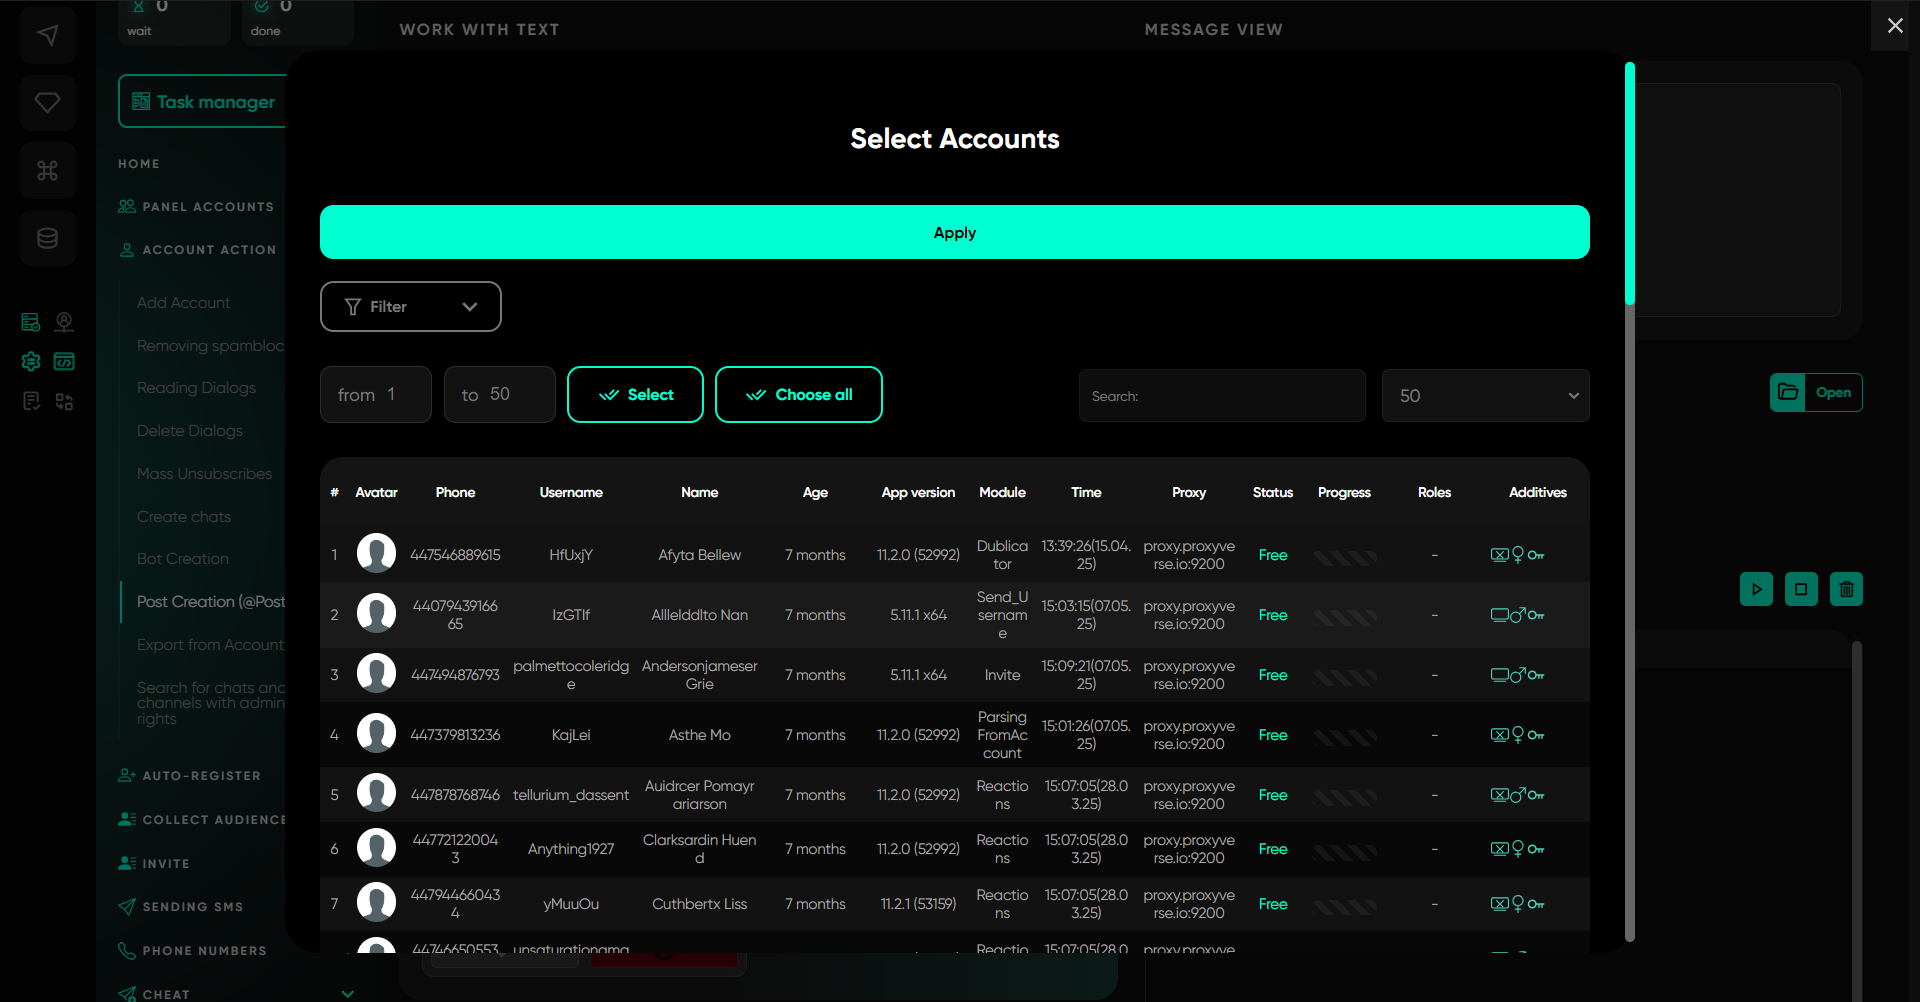Click the key icon for row 1
This screenshot has width=1920, height=1002.
click(1536, 555)
